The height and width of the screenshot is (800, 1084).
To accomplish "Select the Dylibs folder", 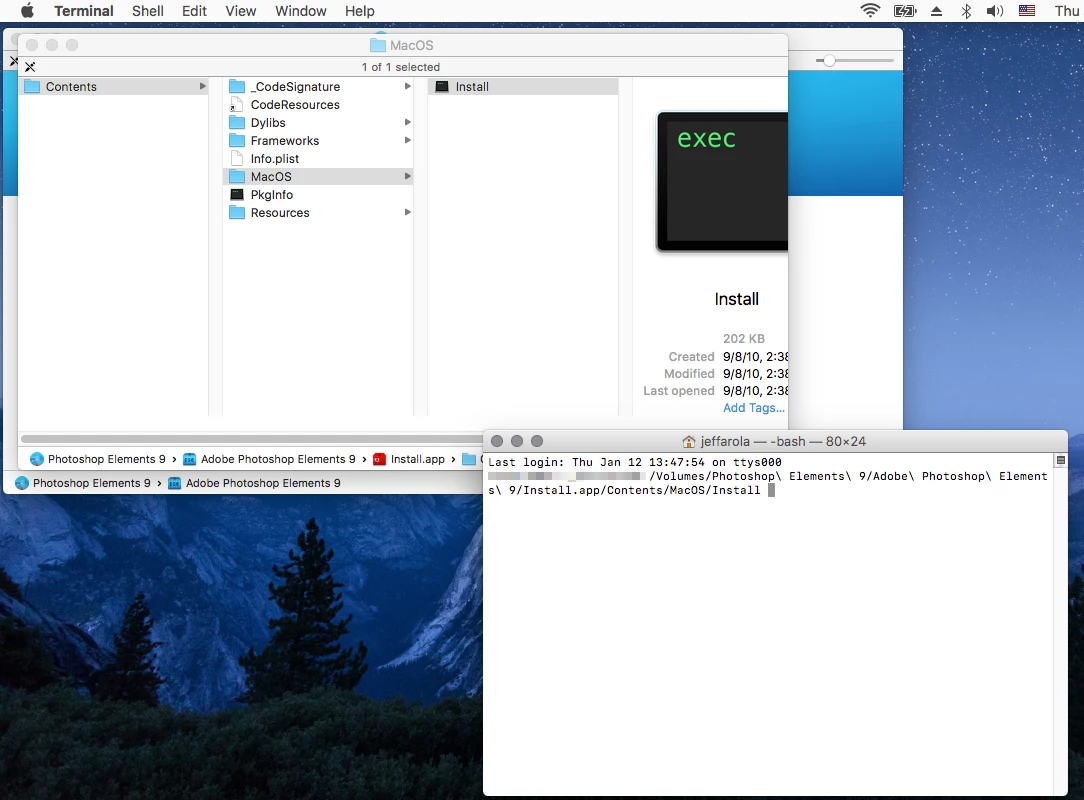I will (x=319, y=122).
